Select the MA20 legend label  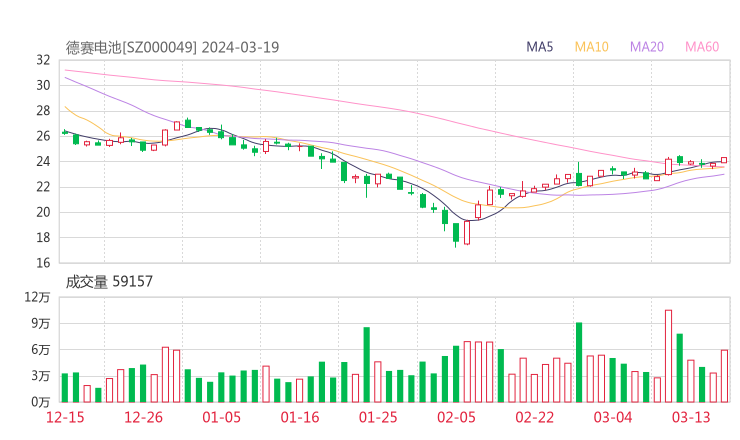click(647, 47)
